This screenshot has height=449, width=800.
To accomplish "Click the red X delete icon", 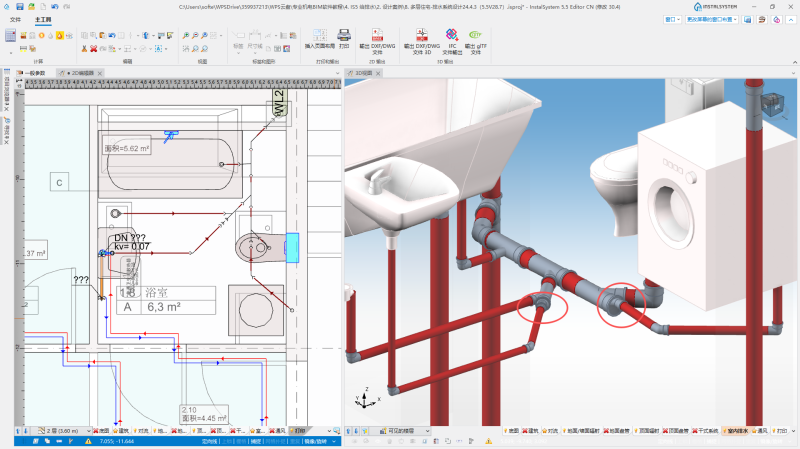I will 93,48.
